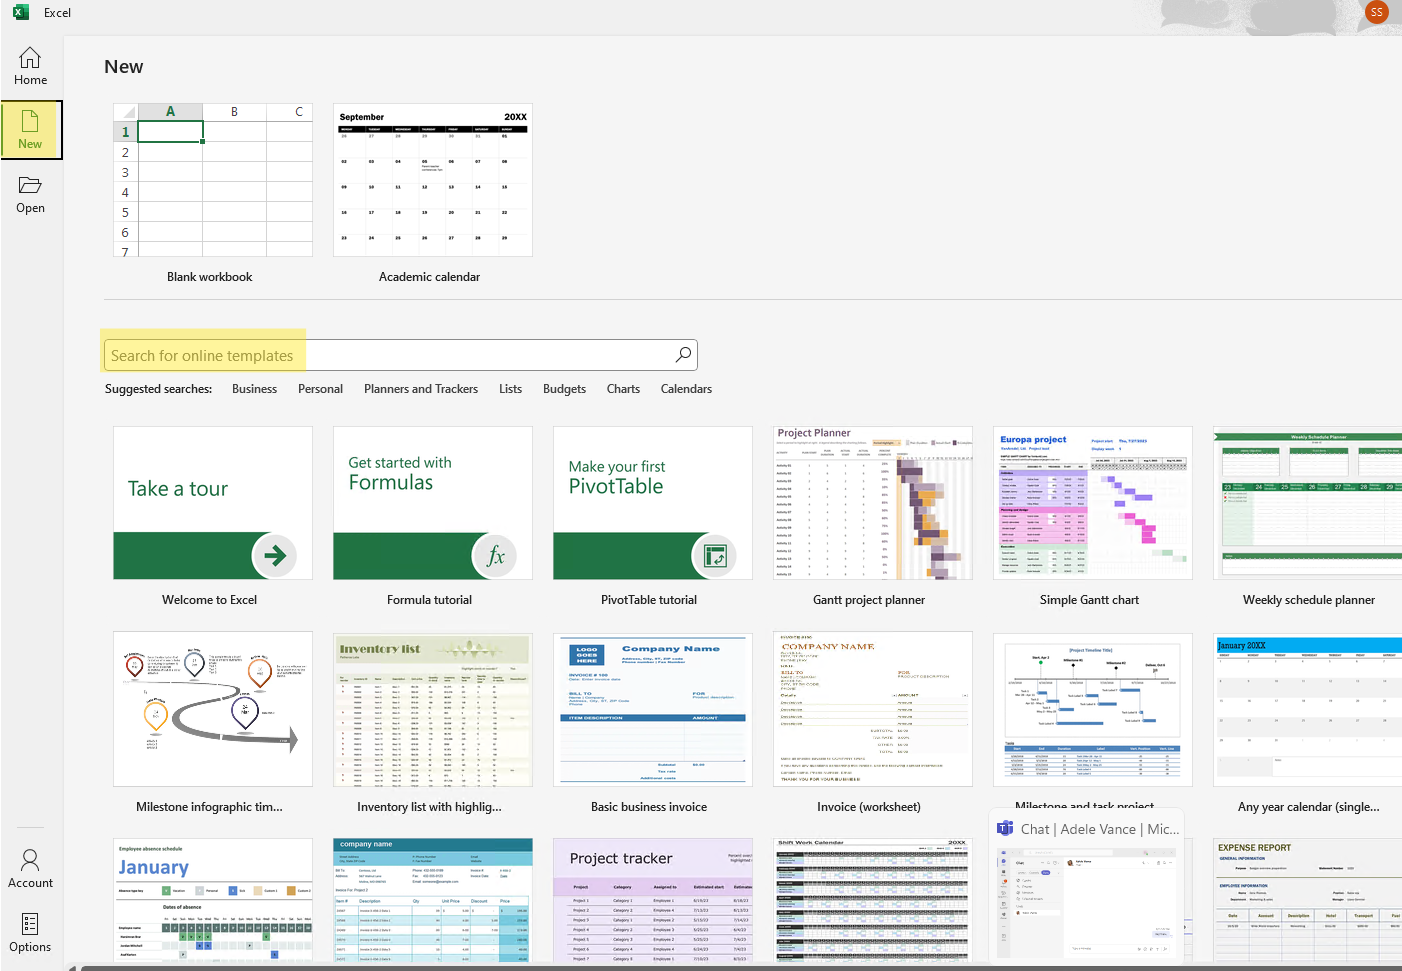Open Options checklist icon
Screen dimensions: 1402x971
[x=30, y=924]
